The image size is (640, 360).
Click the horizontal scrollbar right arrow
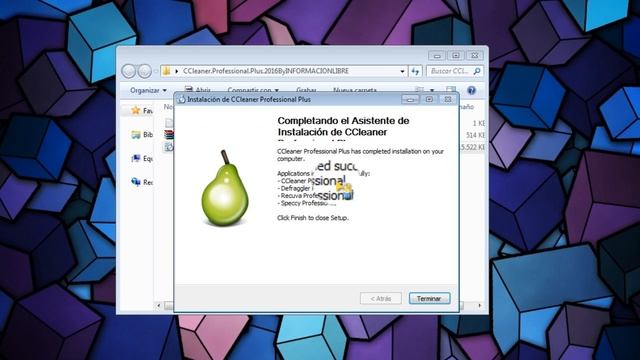click(x=480, y=305)
